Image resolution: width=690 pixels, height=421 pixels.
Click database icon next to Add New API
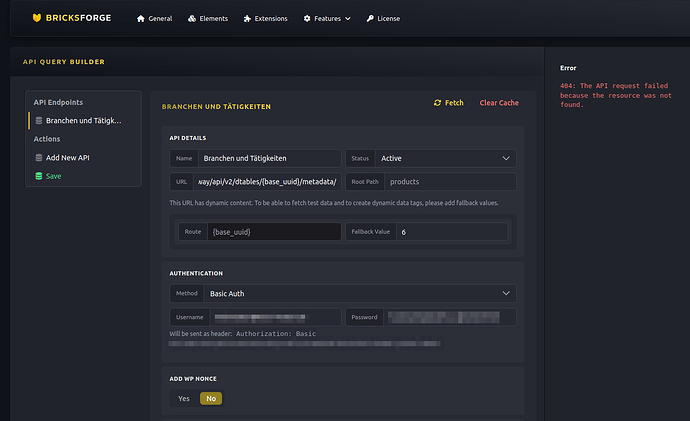(39, 157)
